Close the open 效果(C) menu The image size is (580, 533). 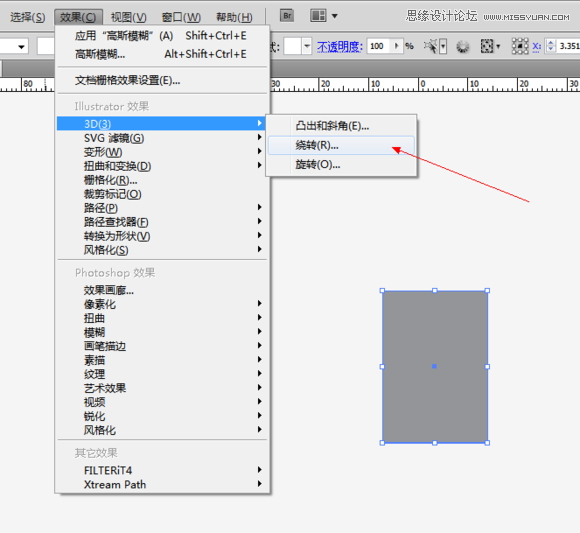[78, 17]
